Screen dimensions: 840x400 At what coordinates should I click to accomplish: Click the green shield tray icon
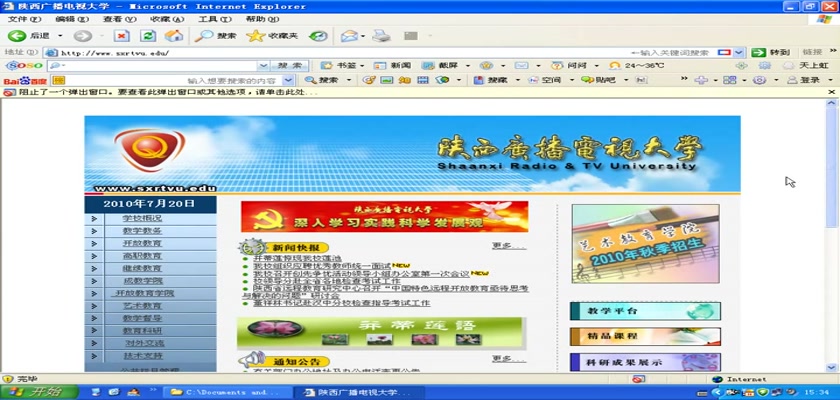[x=763, y=392]
